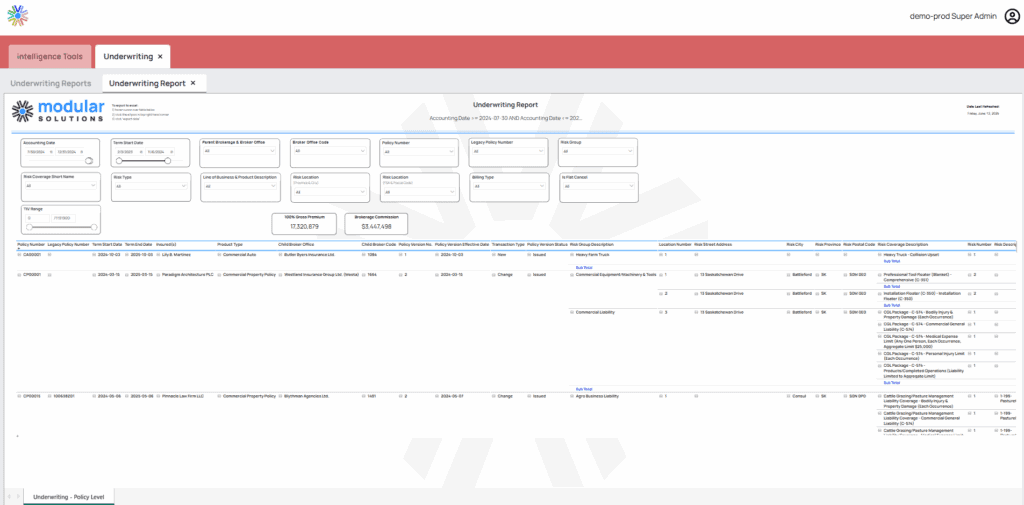Select the Underwriting - Policy Level sheet tab
The height and width of the screenshot is (505, 1024).
[69, 497]
